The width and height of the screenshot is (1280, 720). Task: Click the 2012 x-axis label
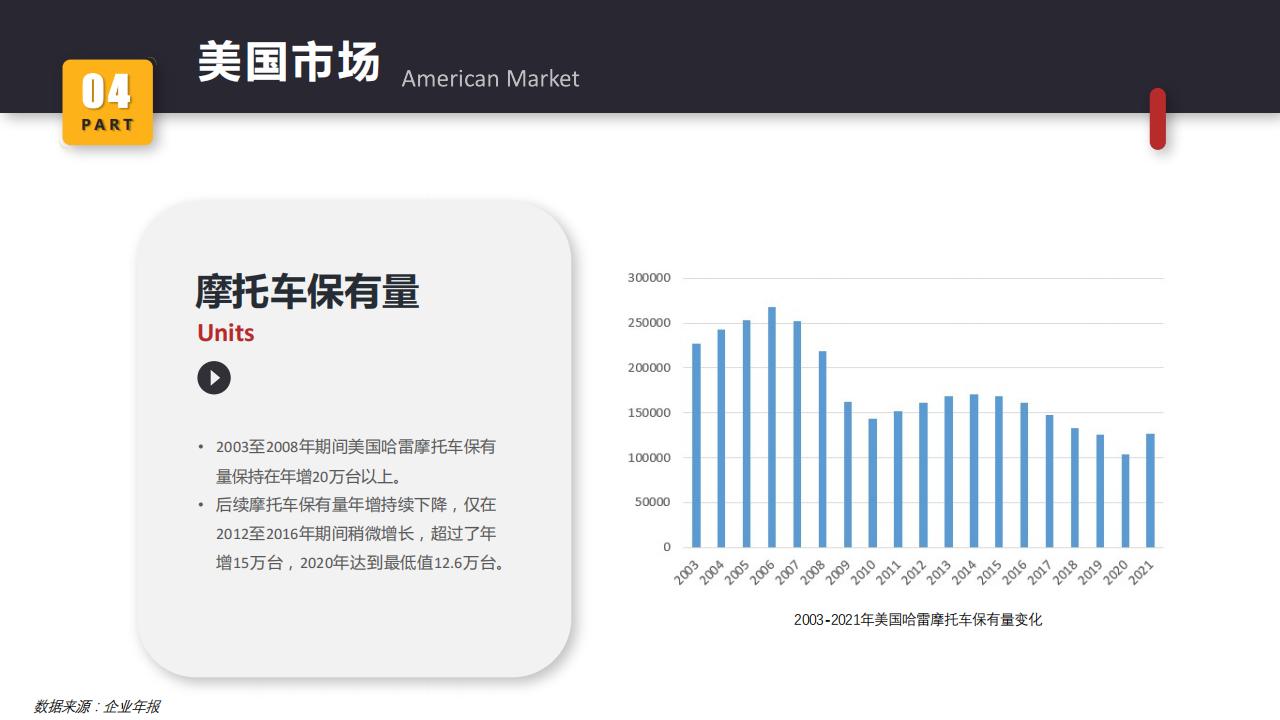click(x=913, y=573)
